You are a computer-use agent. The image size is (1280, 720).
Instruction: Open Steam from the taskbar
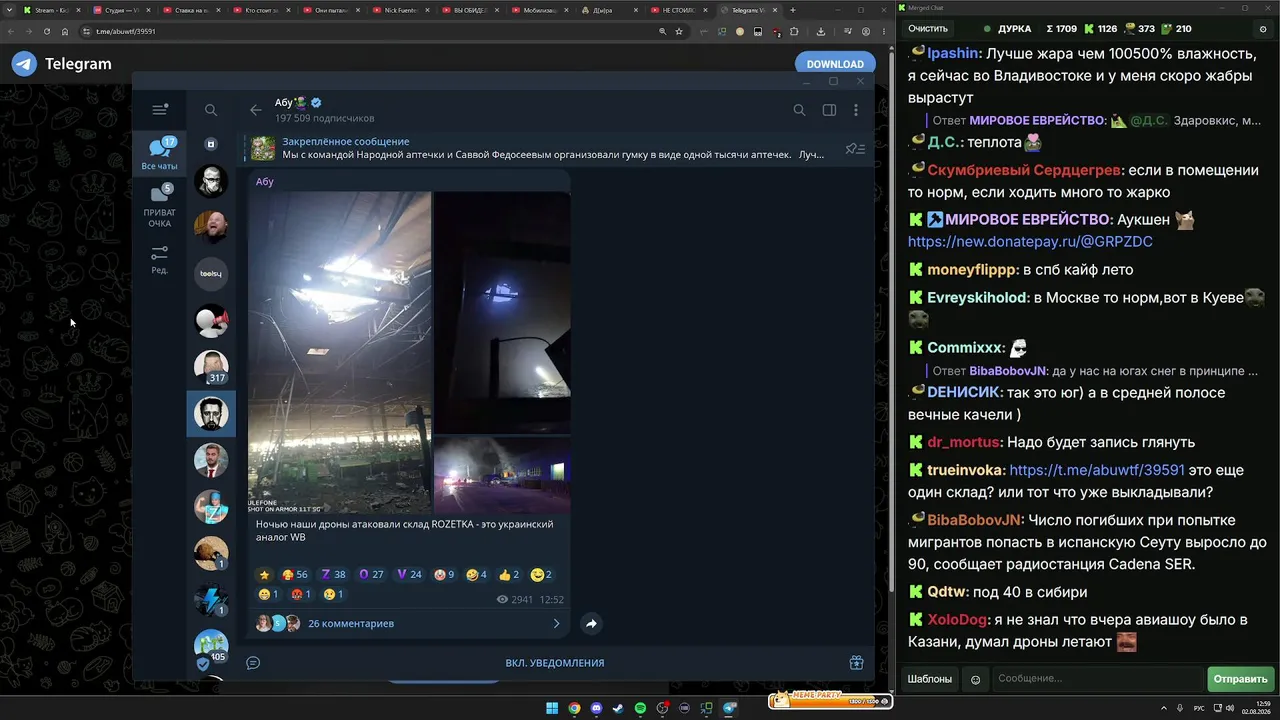pos(618,708)
